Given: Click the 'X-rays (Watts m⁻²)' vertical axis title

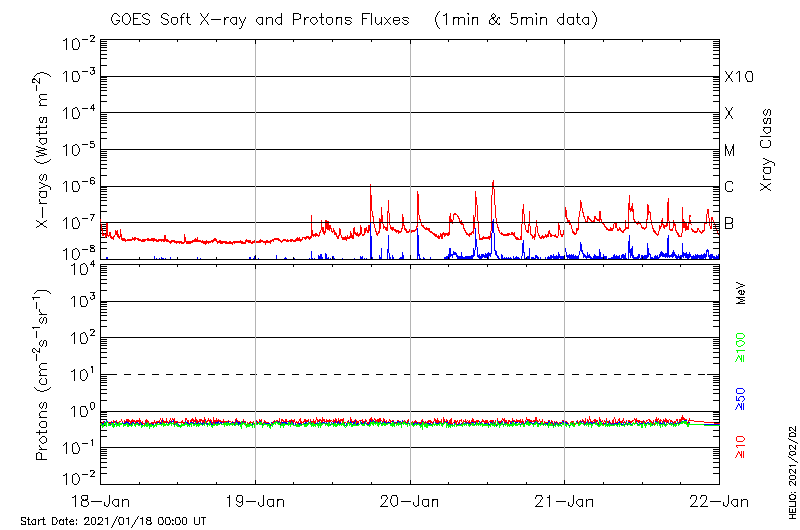Looking at the screenshot, I should coord(43,150).
